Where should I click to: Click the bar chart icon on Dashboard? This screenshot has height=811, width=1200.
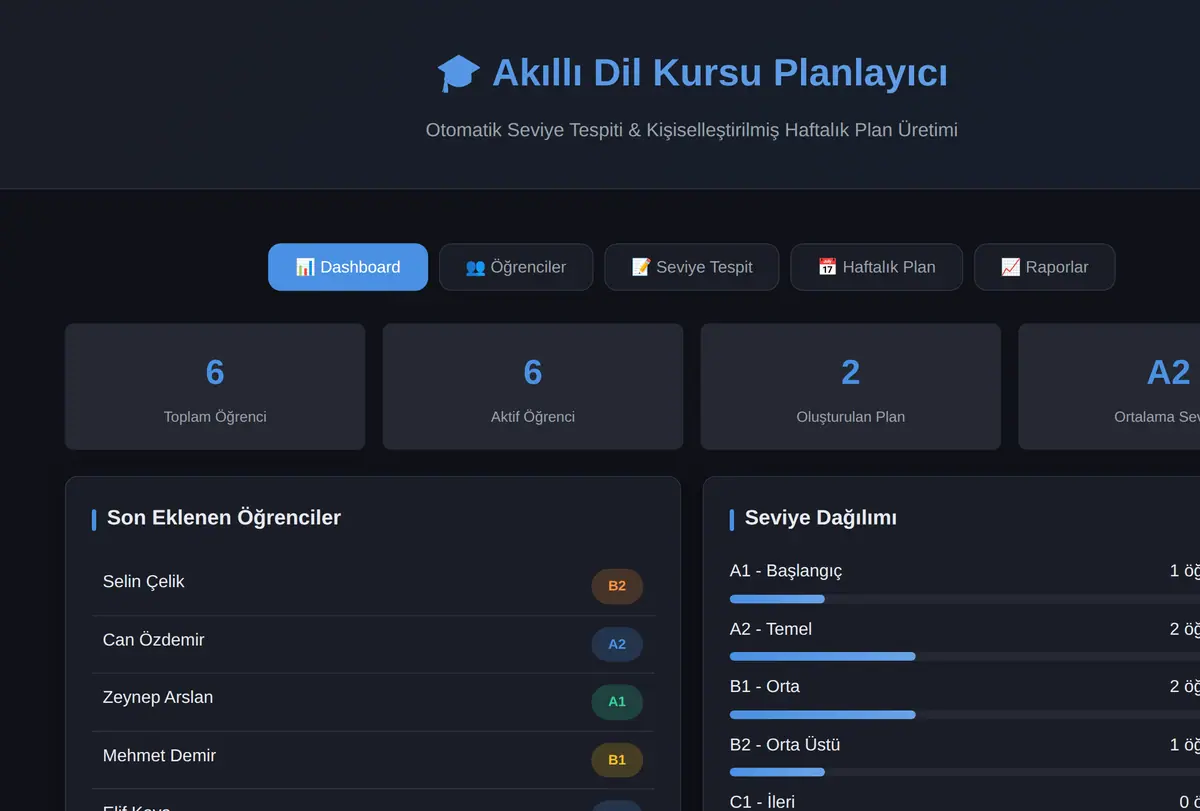pyautogui.click(x=305, y=267)
